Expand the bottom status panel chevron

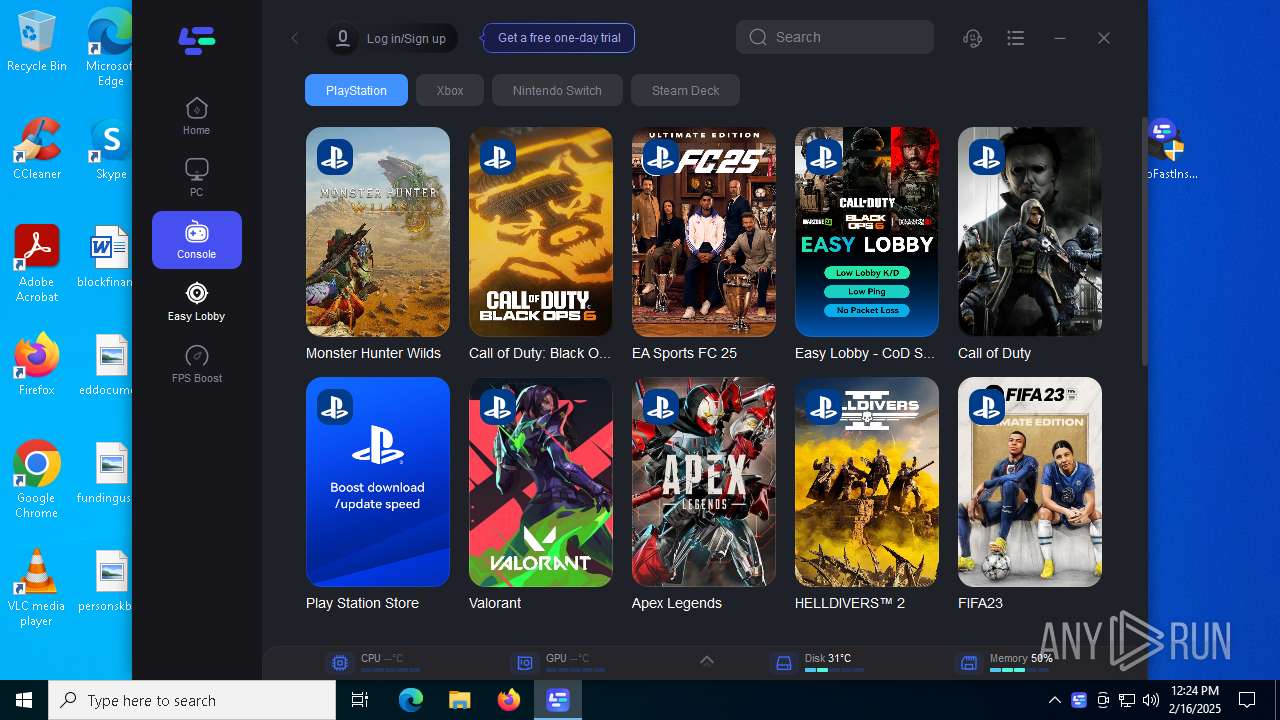coord(706,660)
